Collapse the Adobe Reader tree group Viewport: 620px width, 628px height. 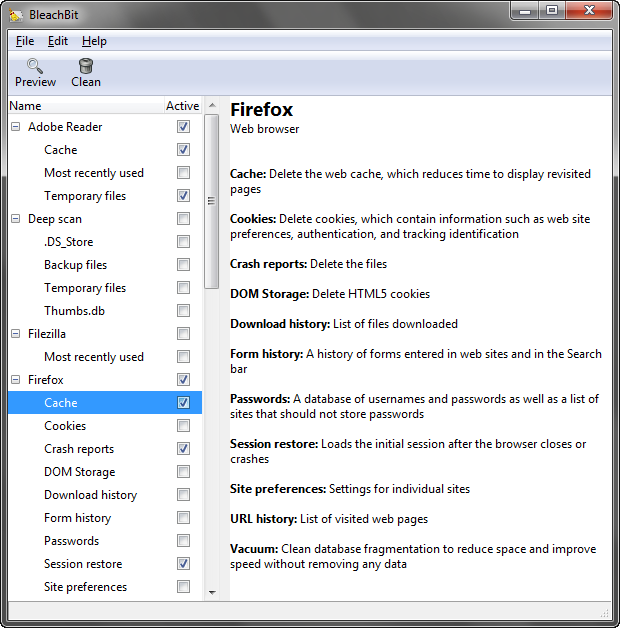pyautogui.click(x=16, y=127)
